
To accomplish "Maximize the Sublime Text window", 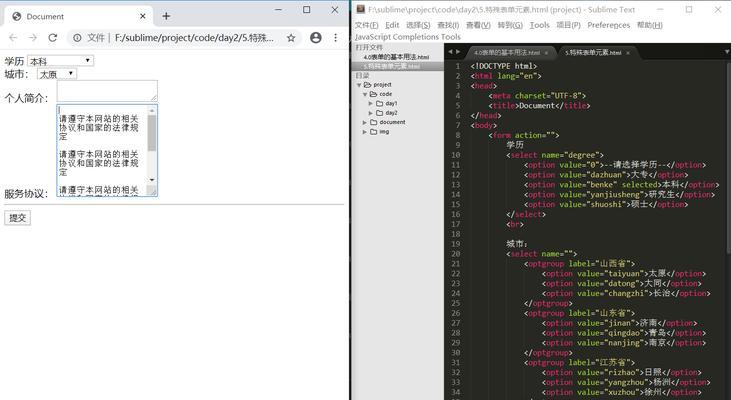I will point(689,9).
